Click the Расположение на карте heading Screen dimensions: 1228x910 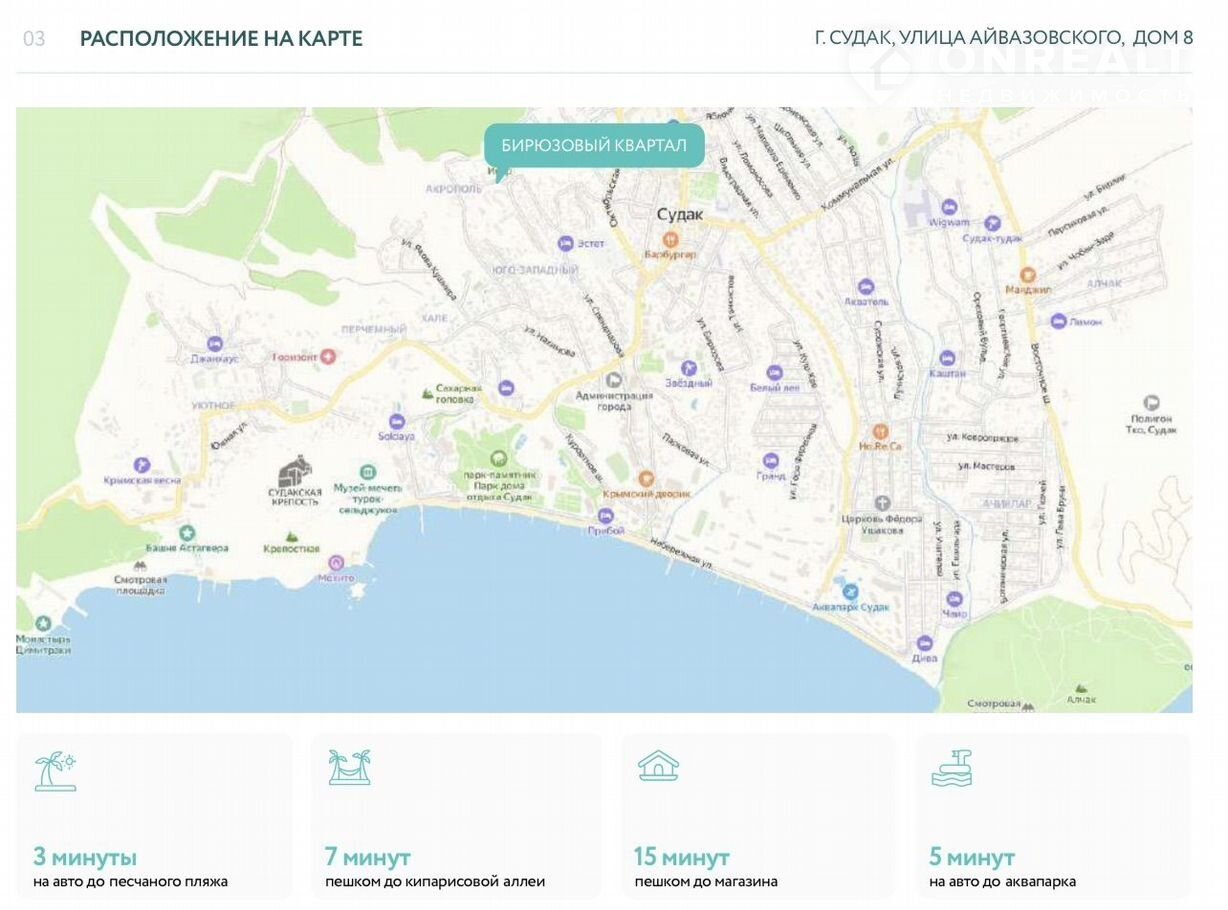(x=221, y=39)
